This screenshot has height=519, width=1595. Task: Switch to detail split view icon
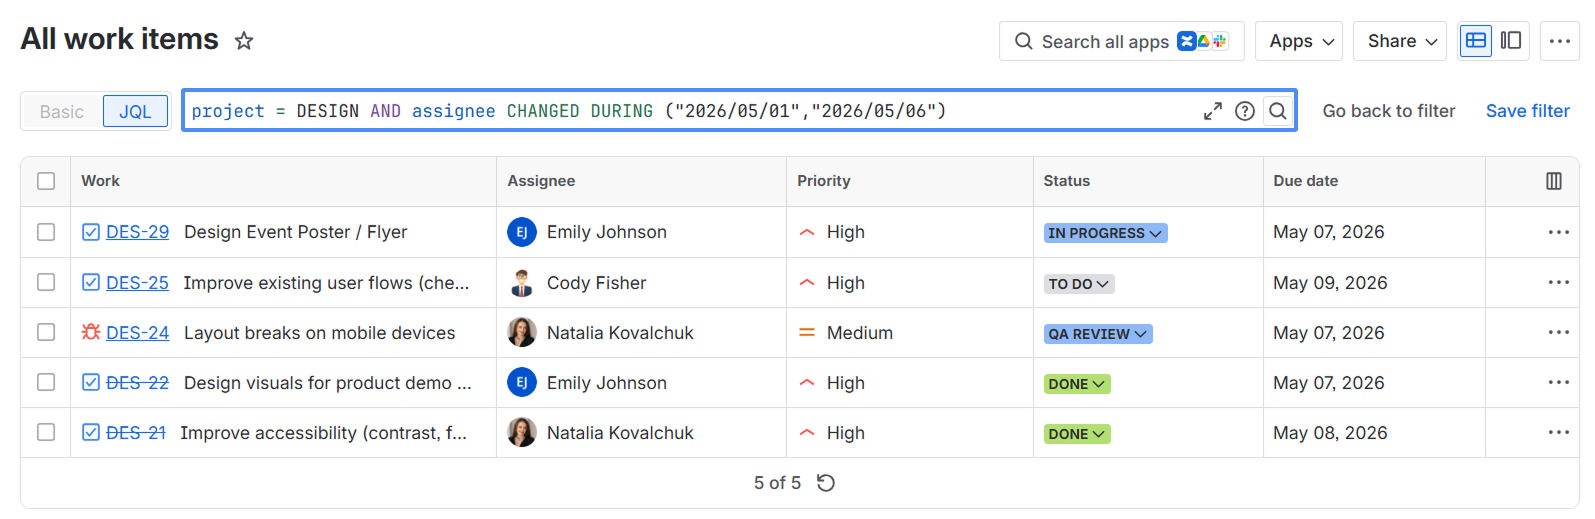click(x=1511, y=41)
